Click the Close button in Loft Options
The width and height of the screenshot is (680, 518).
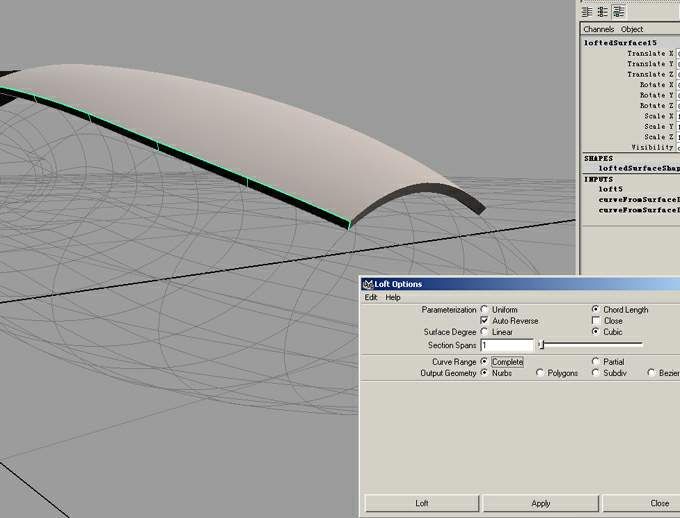pos(642,503)
